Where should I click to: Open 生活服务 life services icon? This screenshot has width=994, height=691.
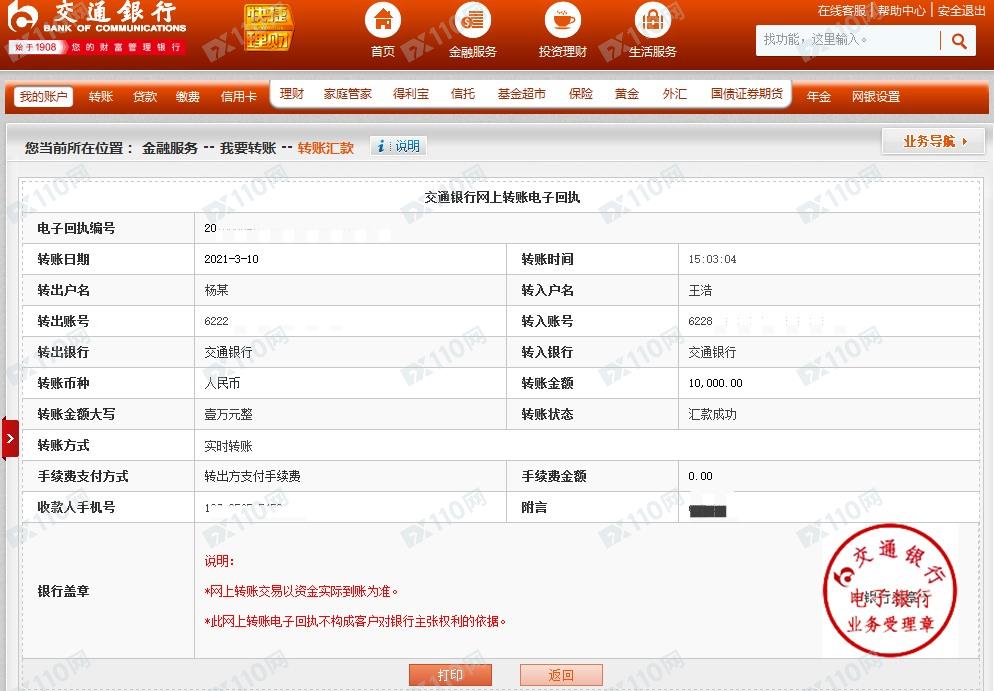click(x=653, y=20)
